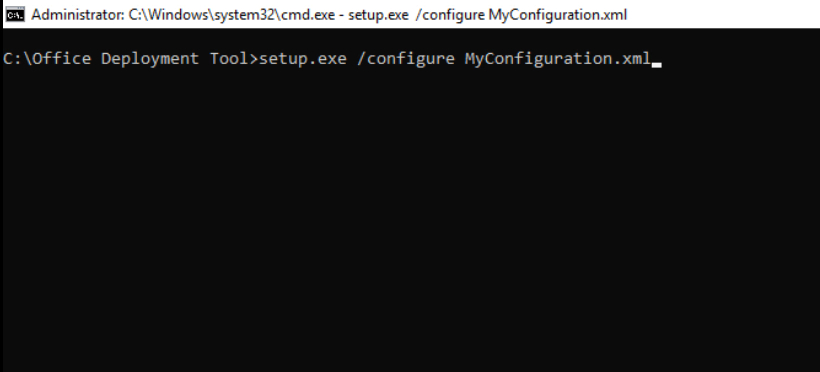Click /configure in the window title
This screenshot has width=820, height=372.
[450, 15]
